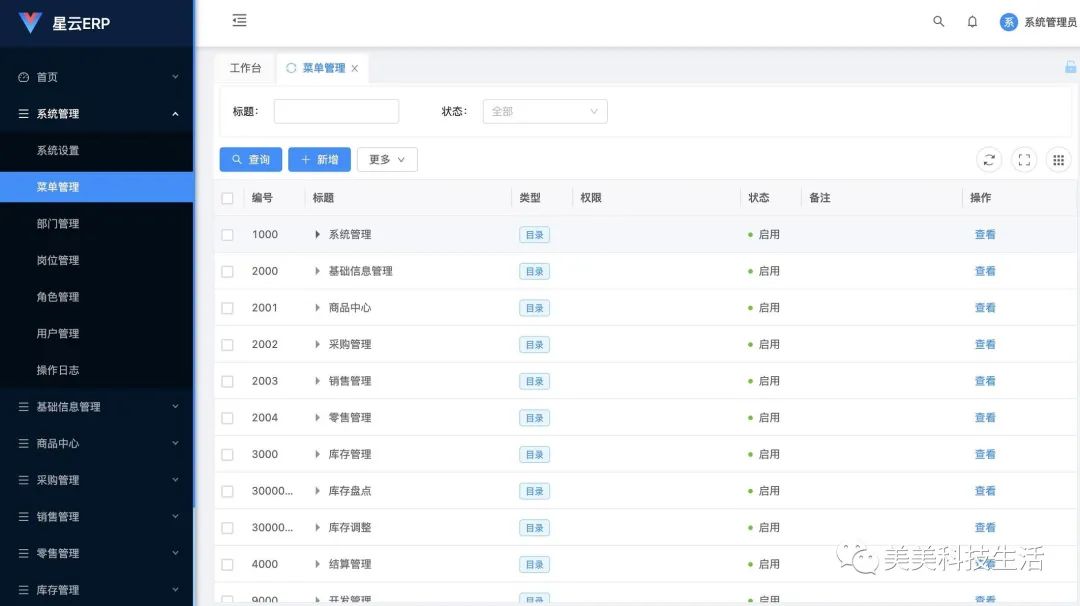1080x606 pixels.
Task: Collapse the sidebar via the hamburger icon
Action: (239, 20)
